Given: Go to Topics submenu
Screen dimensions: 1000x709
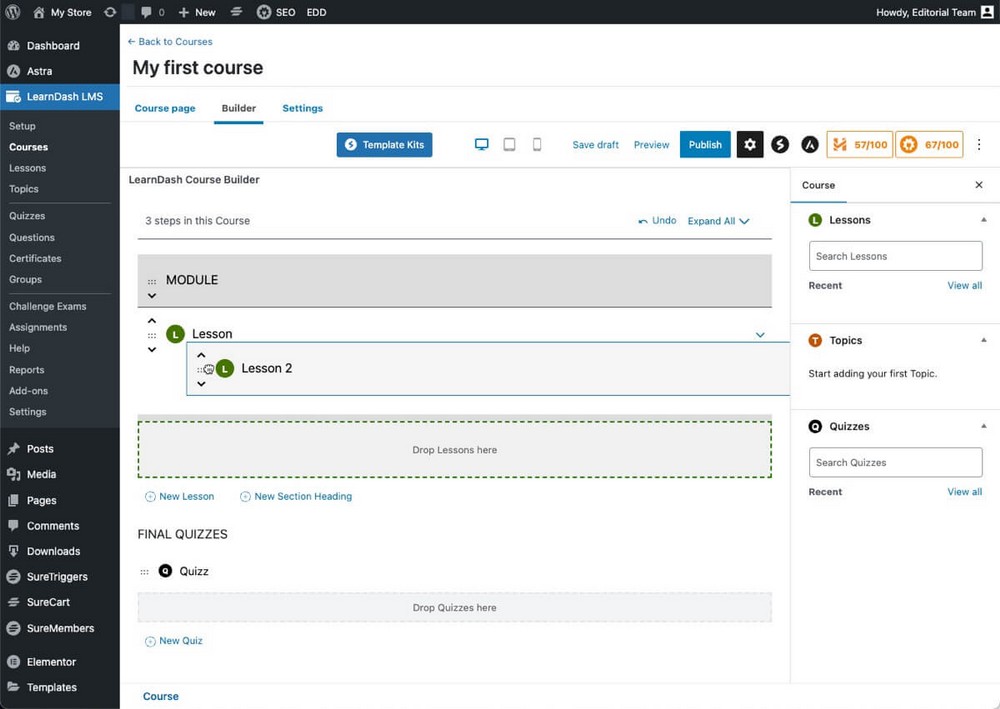Looking at the screenshot, I should point(24,189).
